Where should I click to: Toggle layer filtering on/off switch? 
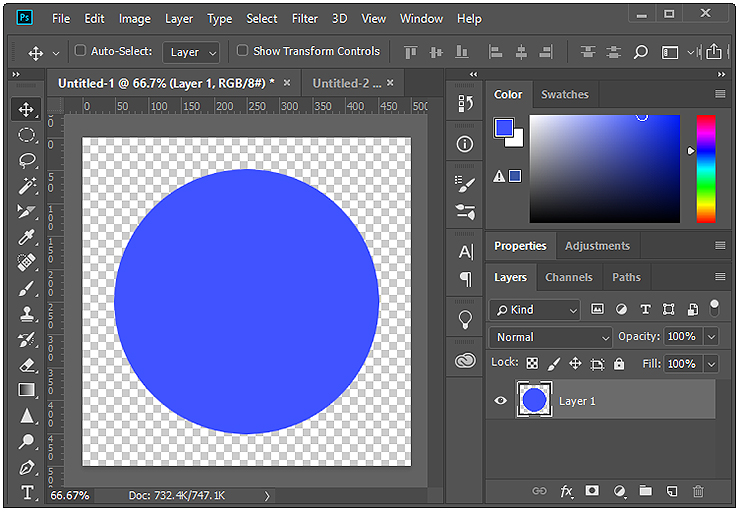click(x=715, y=309)
